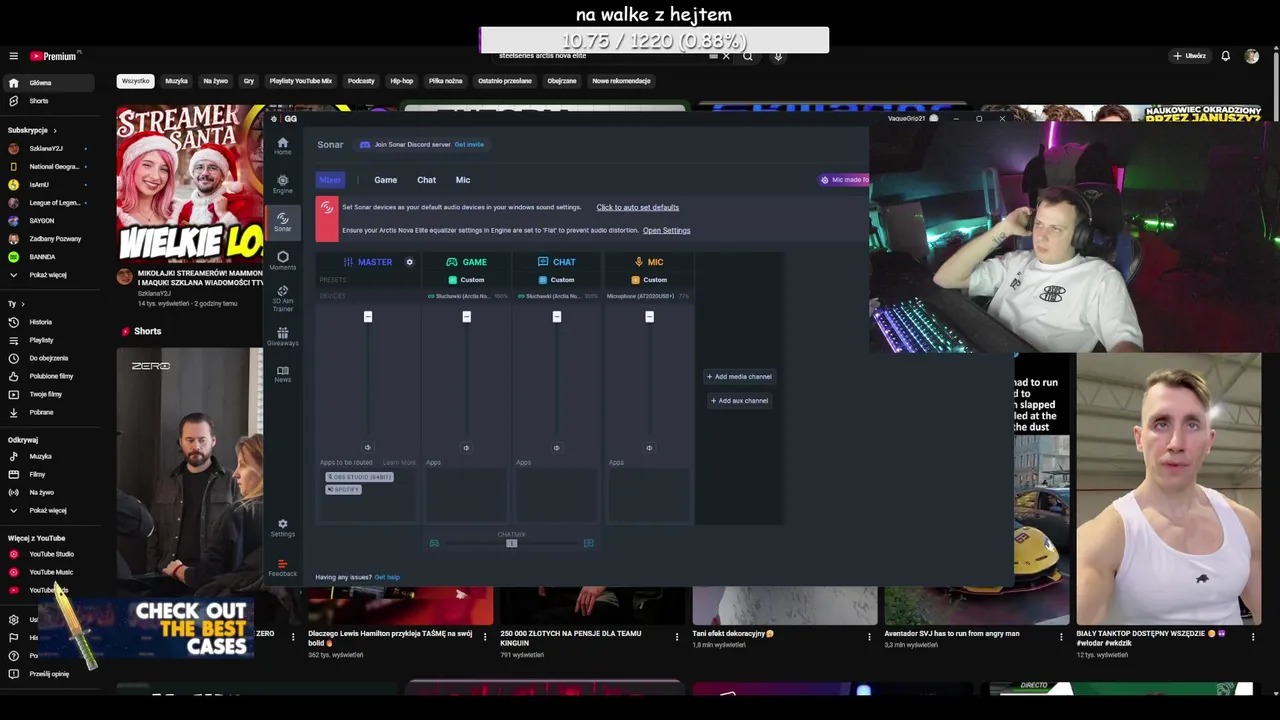Open the Streamer Santa video thumbnail
The height and width of the screenshot is (720, 1280).
pyautogui.click(x=190, y=182)
